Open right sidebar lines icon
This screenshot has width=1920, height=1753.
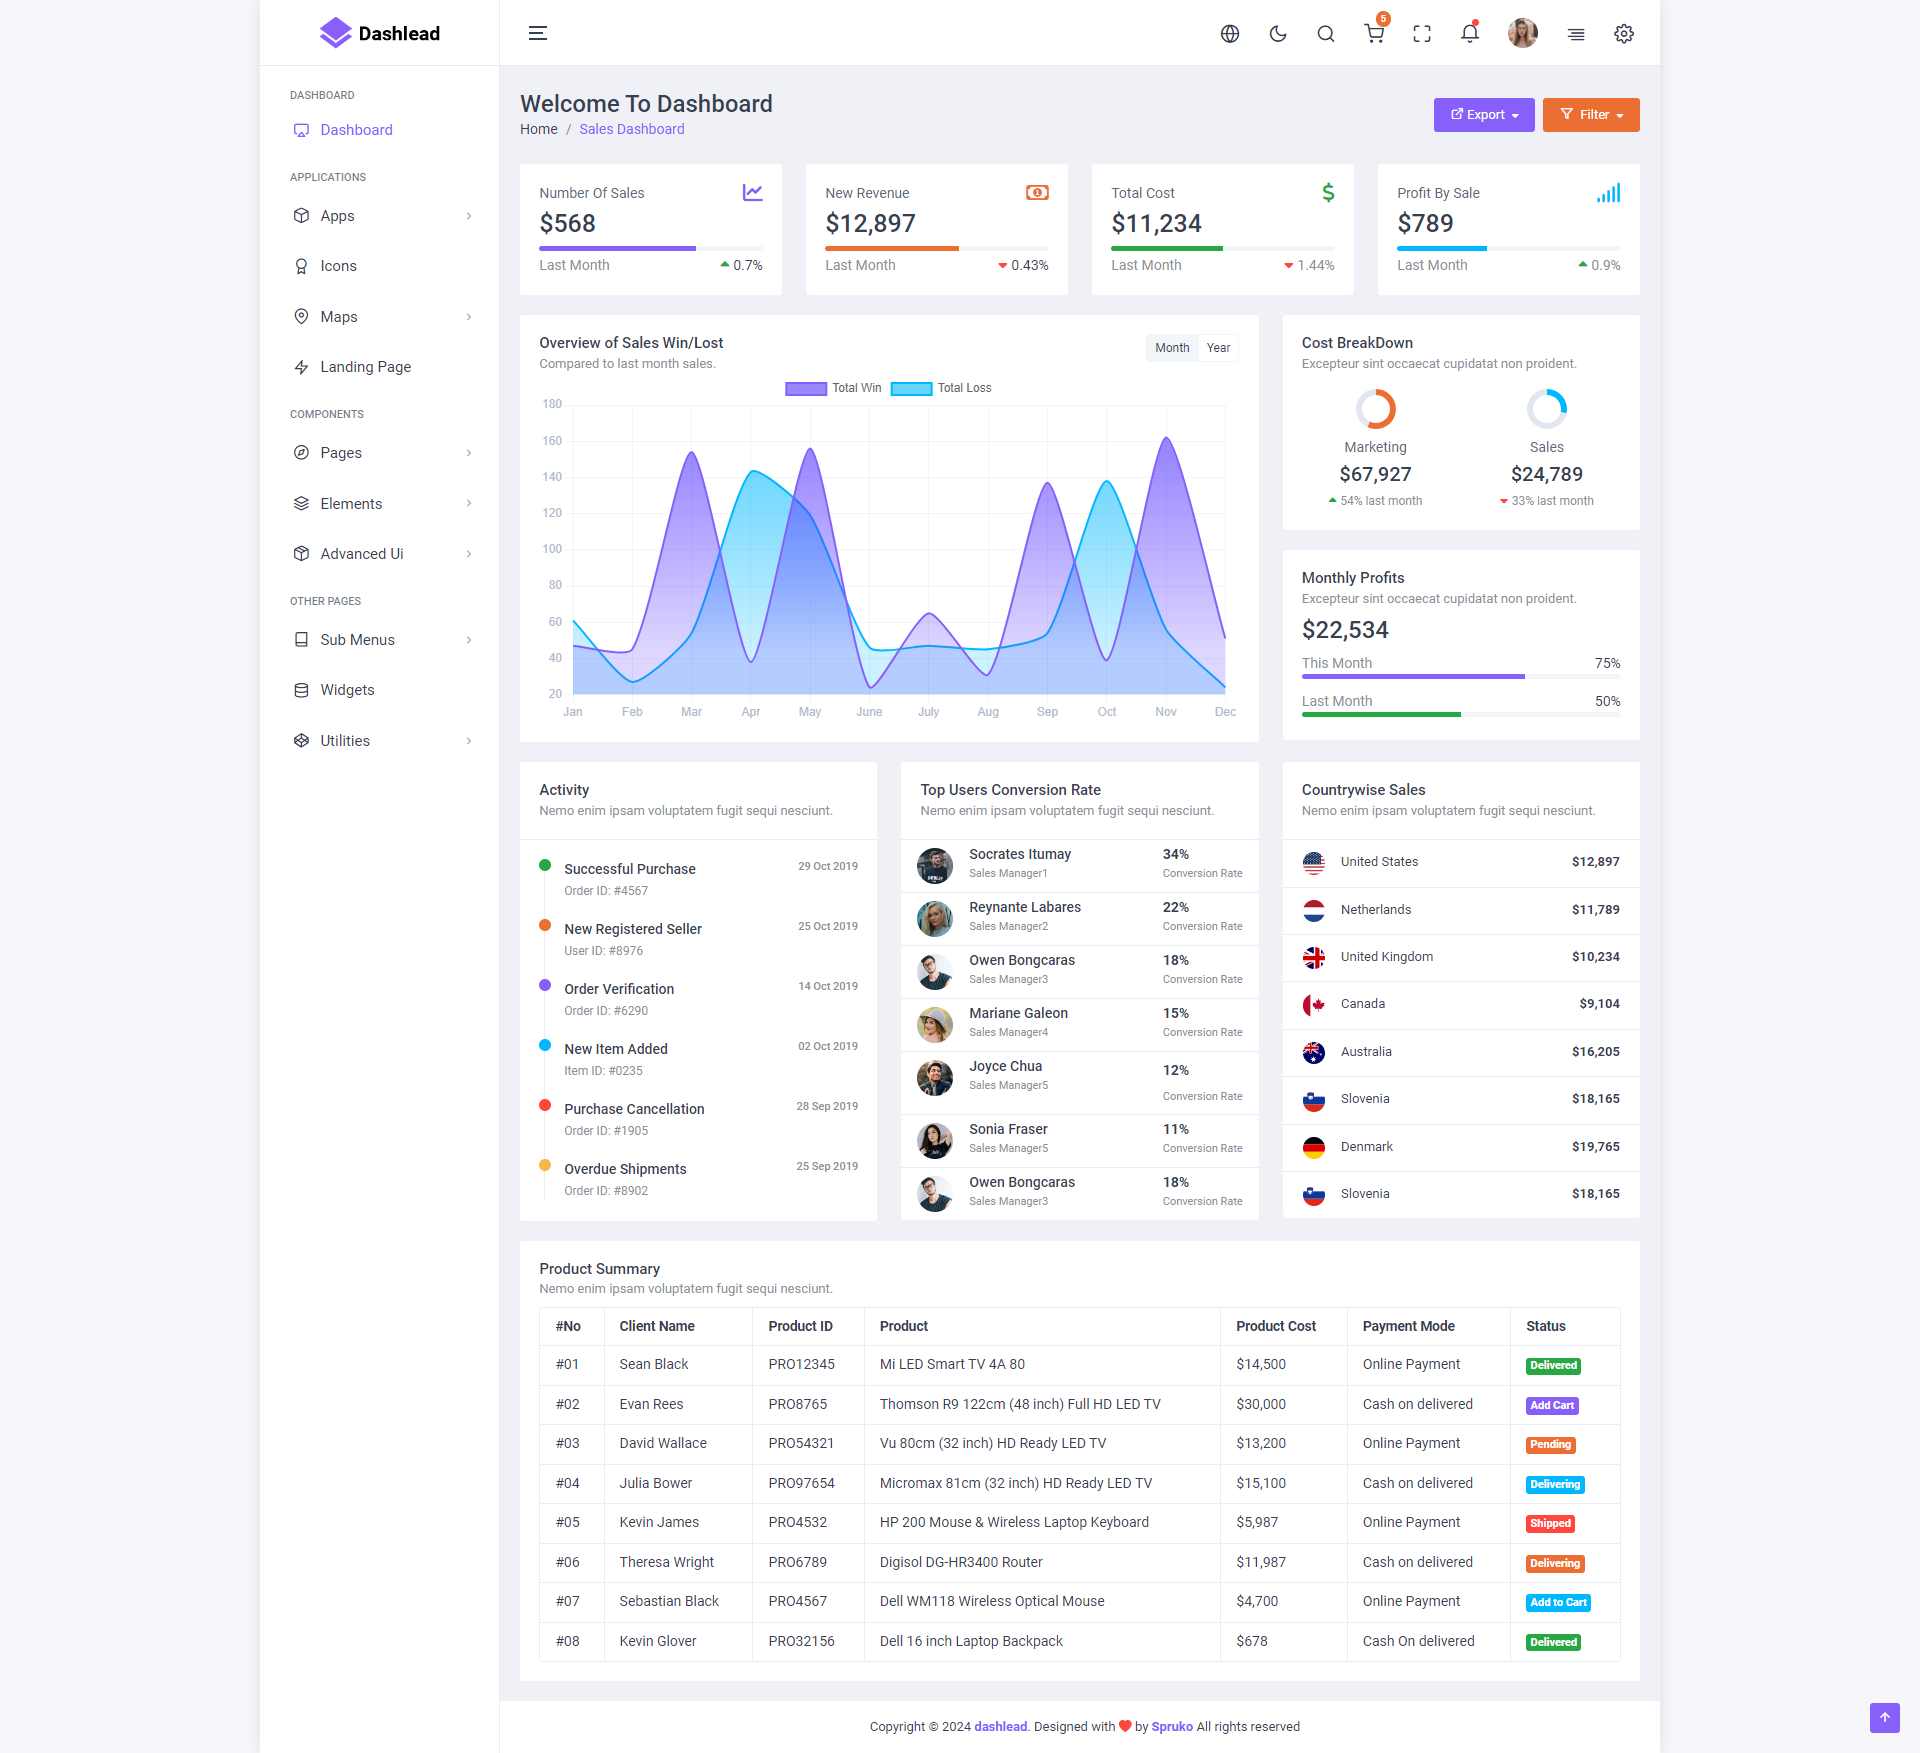1575,33
